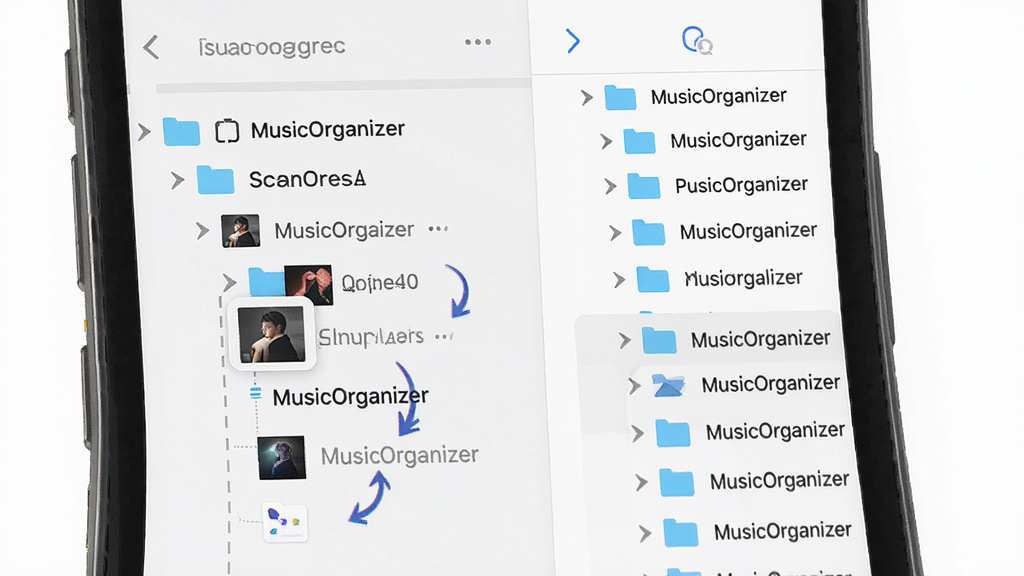Expand the MusicOrgaizer item
1024x576 pixels.
[202, 231]
